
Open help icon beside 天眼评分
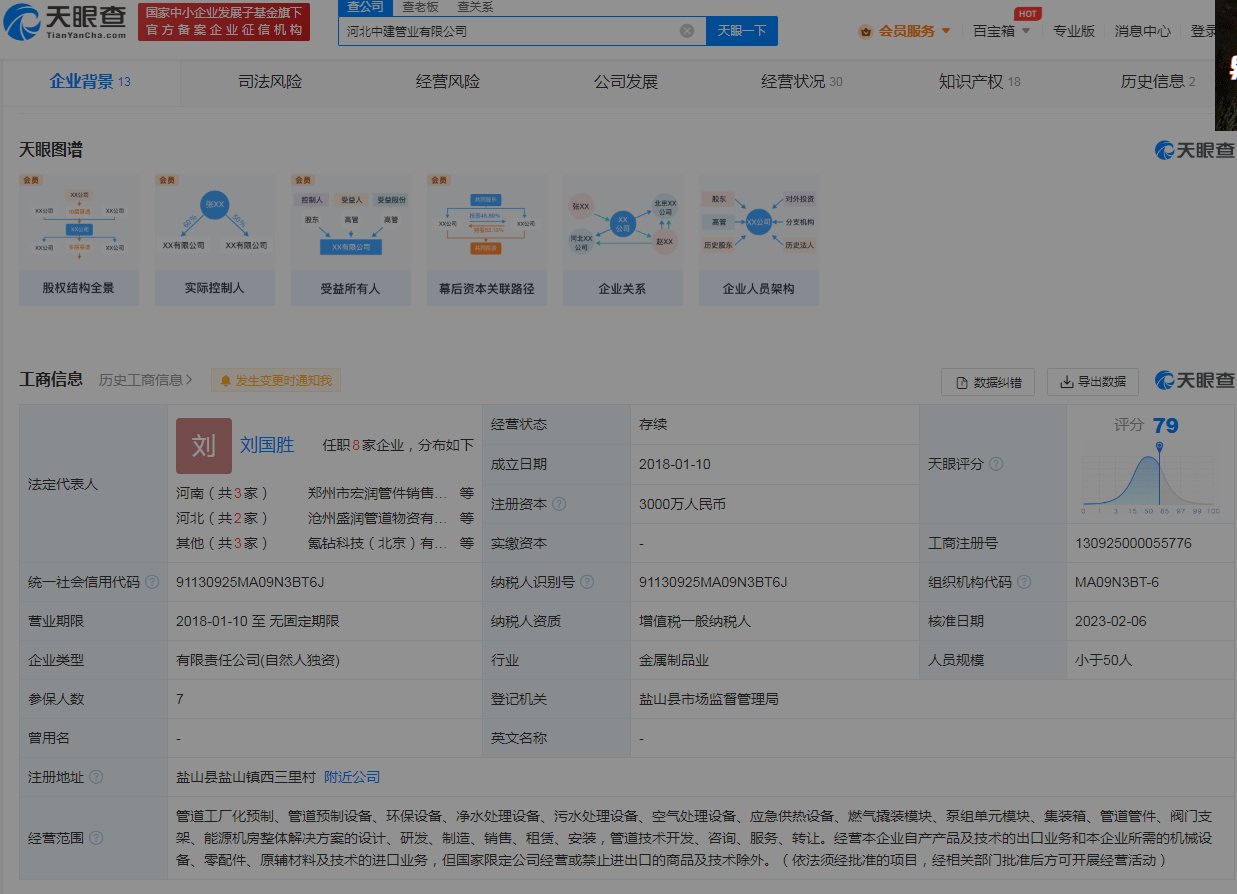(996, 464)
